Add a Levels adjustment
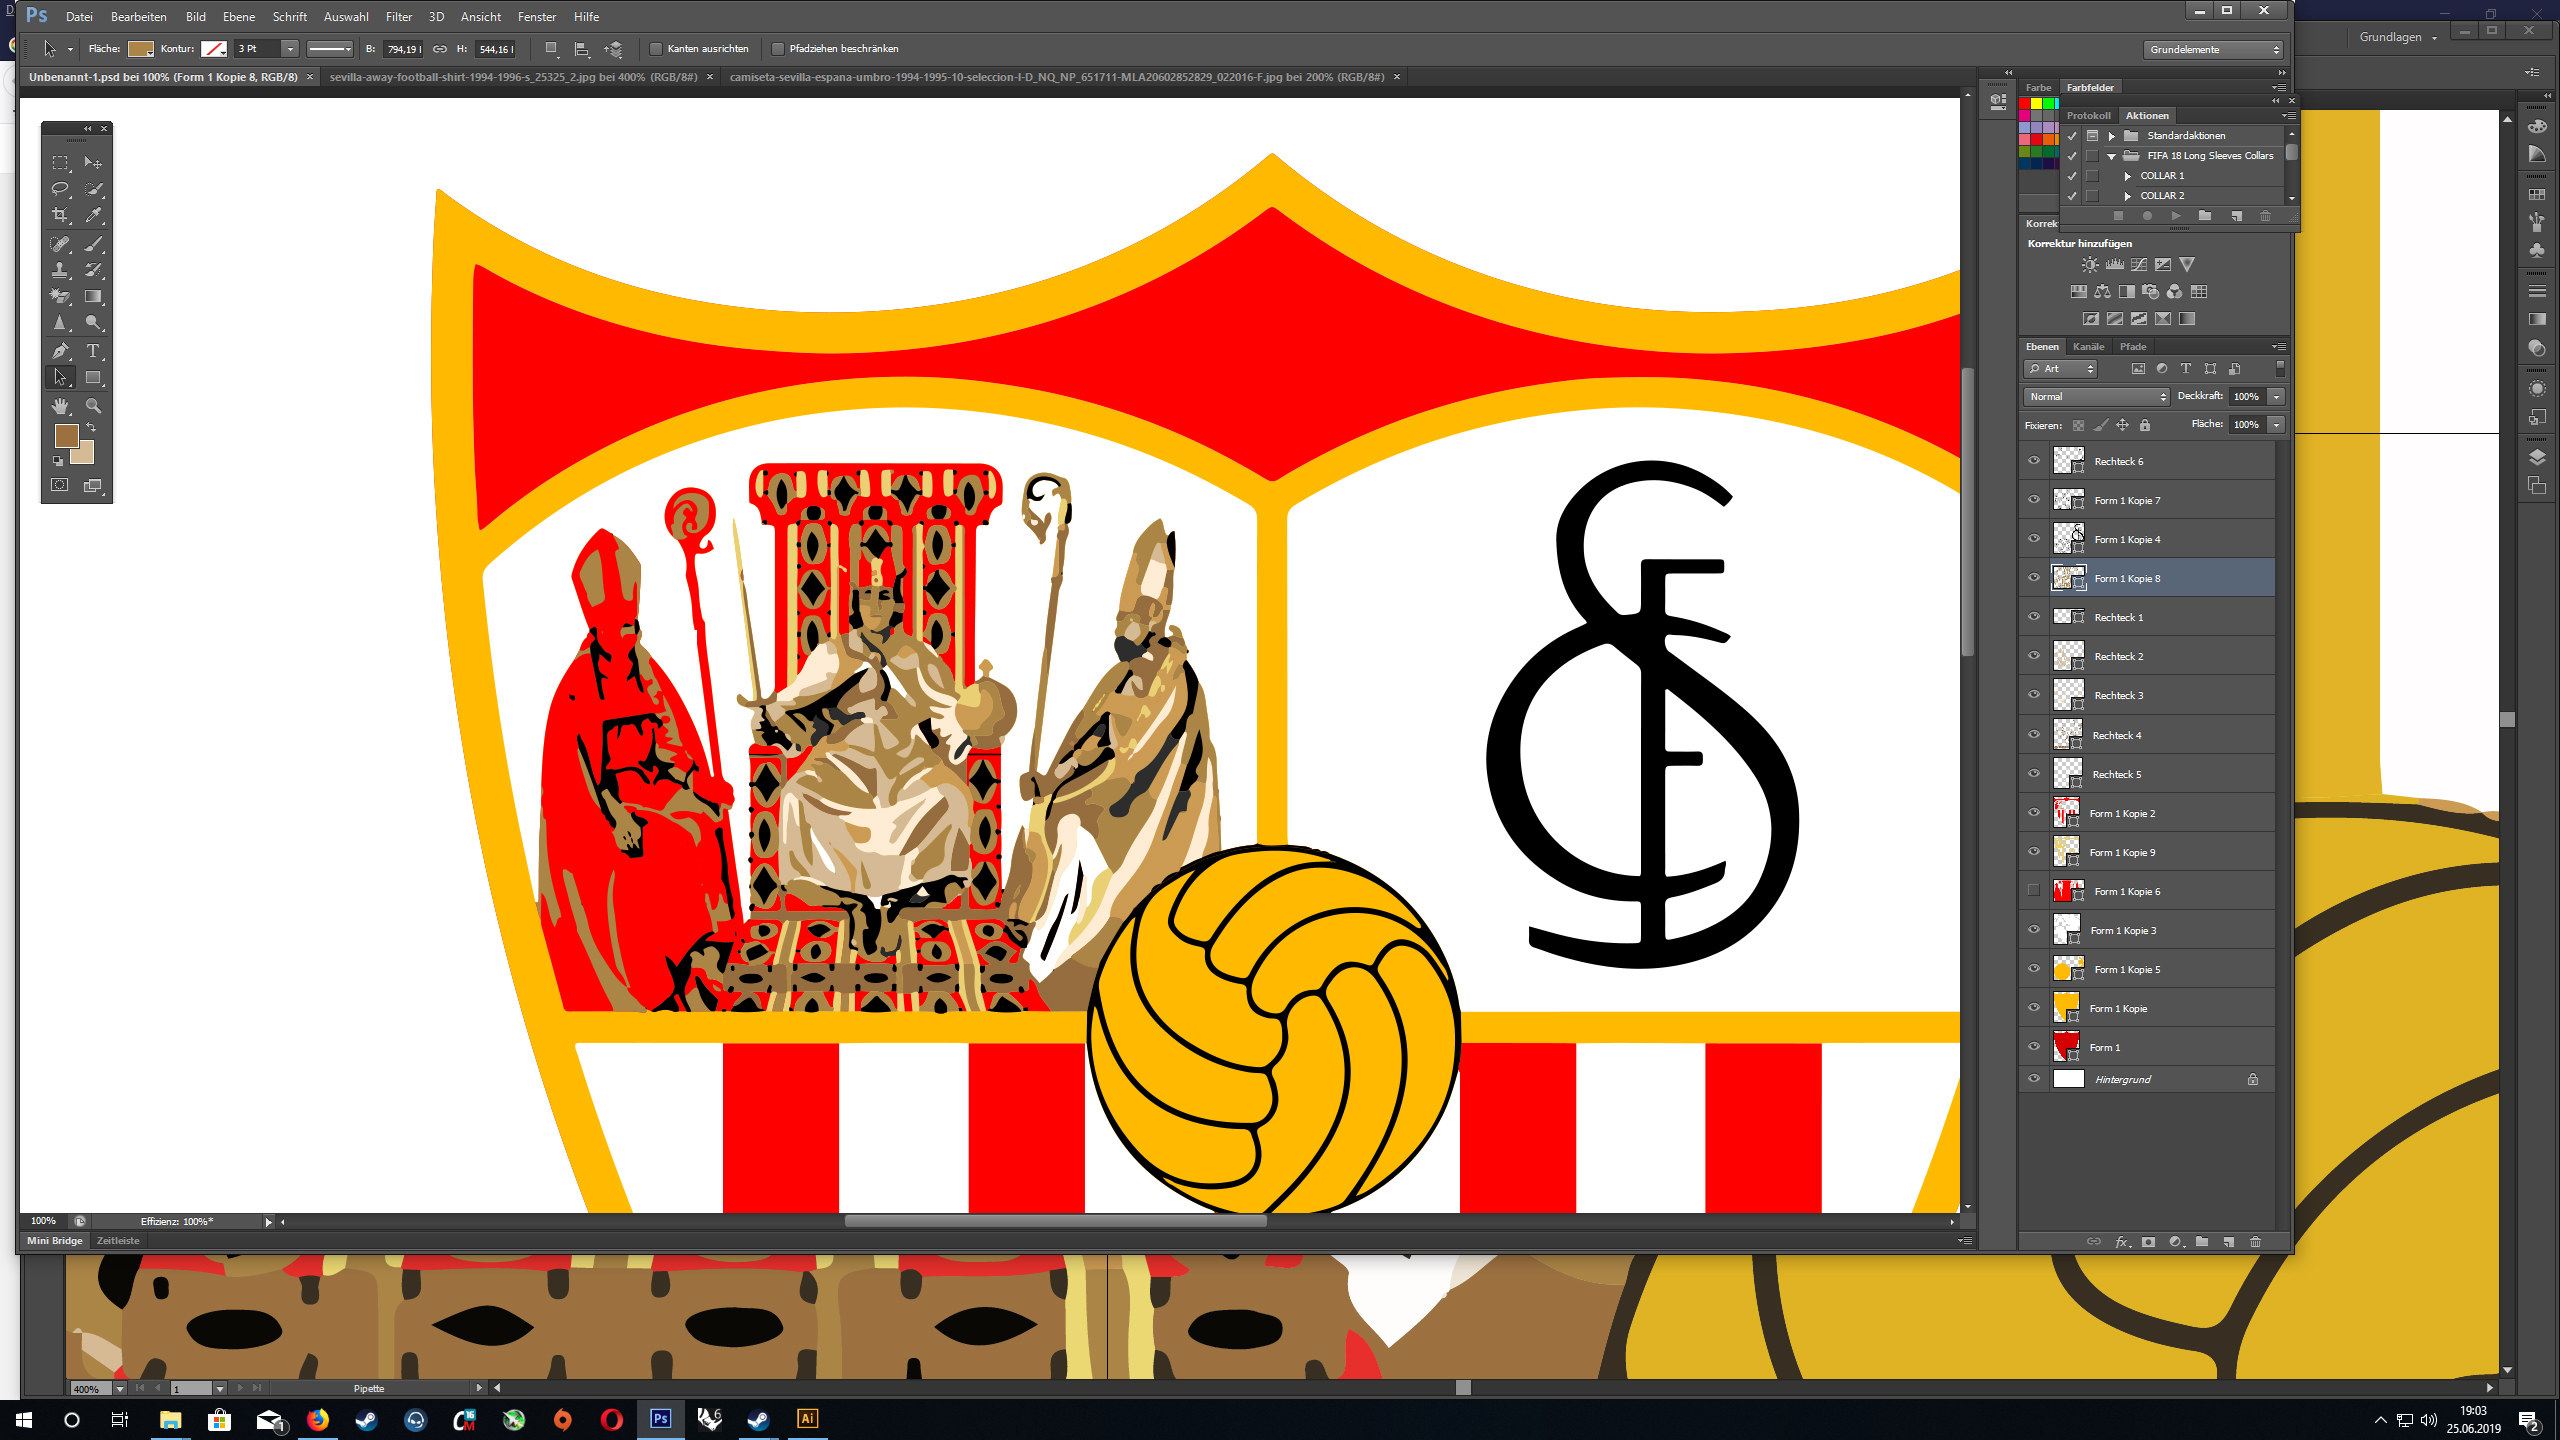The image size is (2560, 1440). tap(2114, 265)
